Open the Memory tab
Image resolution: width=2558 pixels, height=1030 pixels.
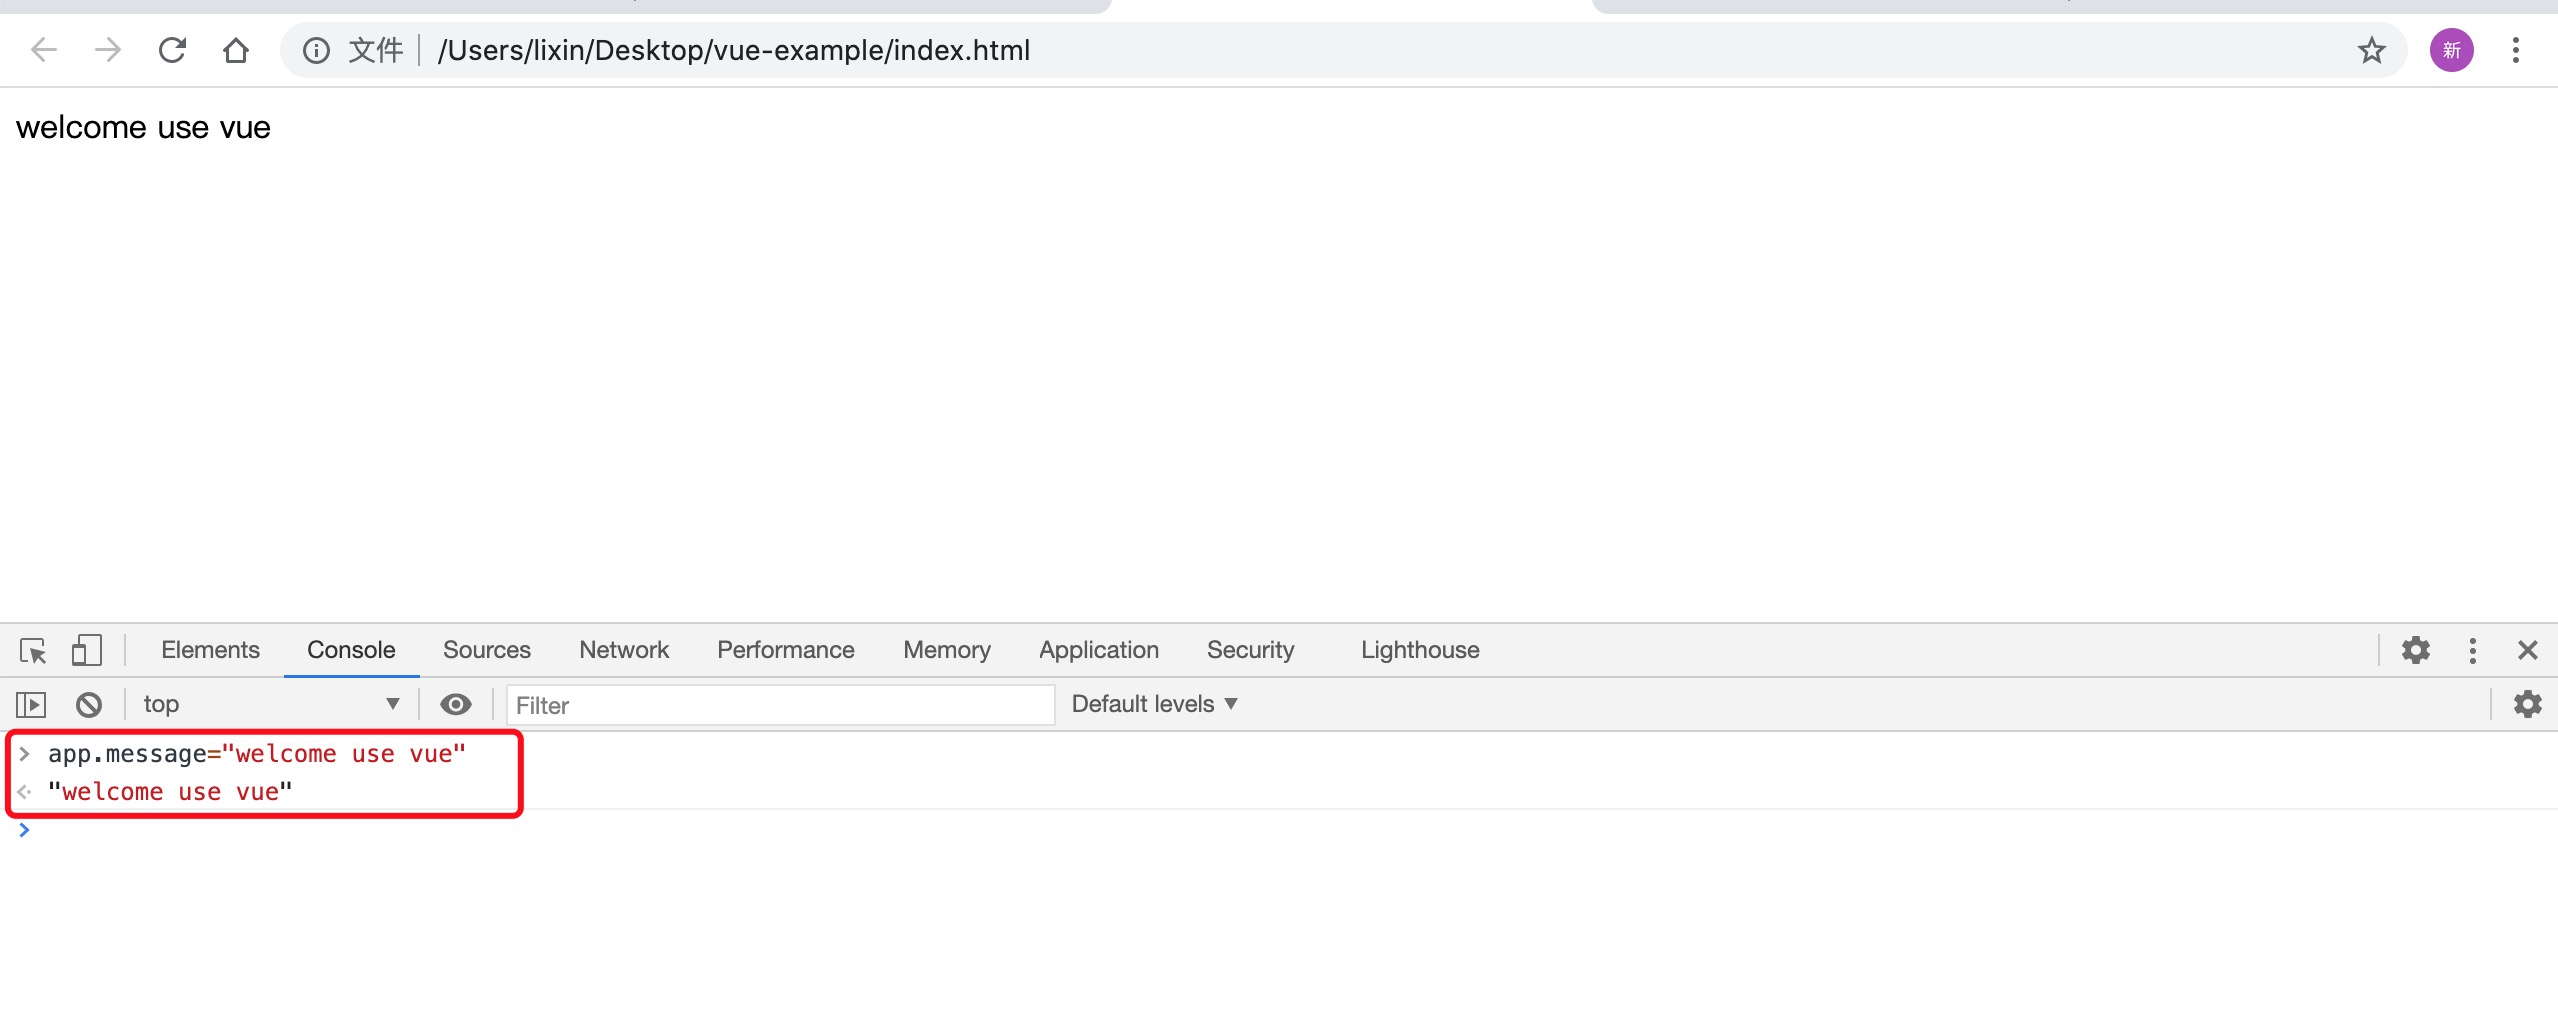(x=947, y=650)
